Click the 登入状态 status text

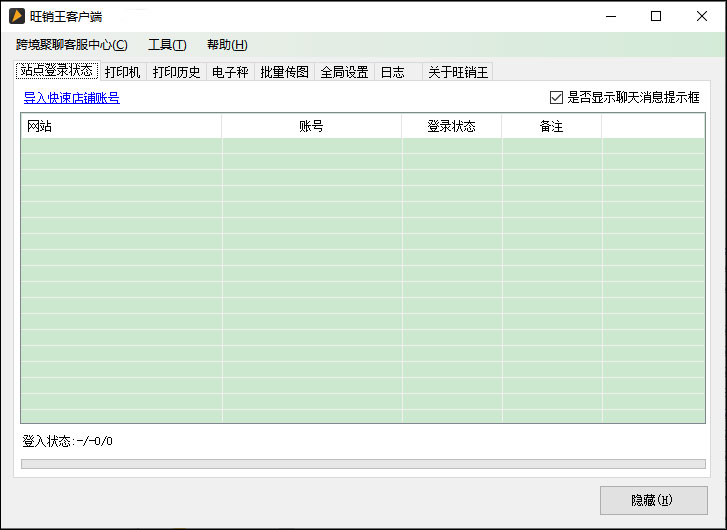pos(68,441)
